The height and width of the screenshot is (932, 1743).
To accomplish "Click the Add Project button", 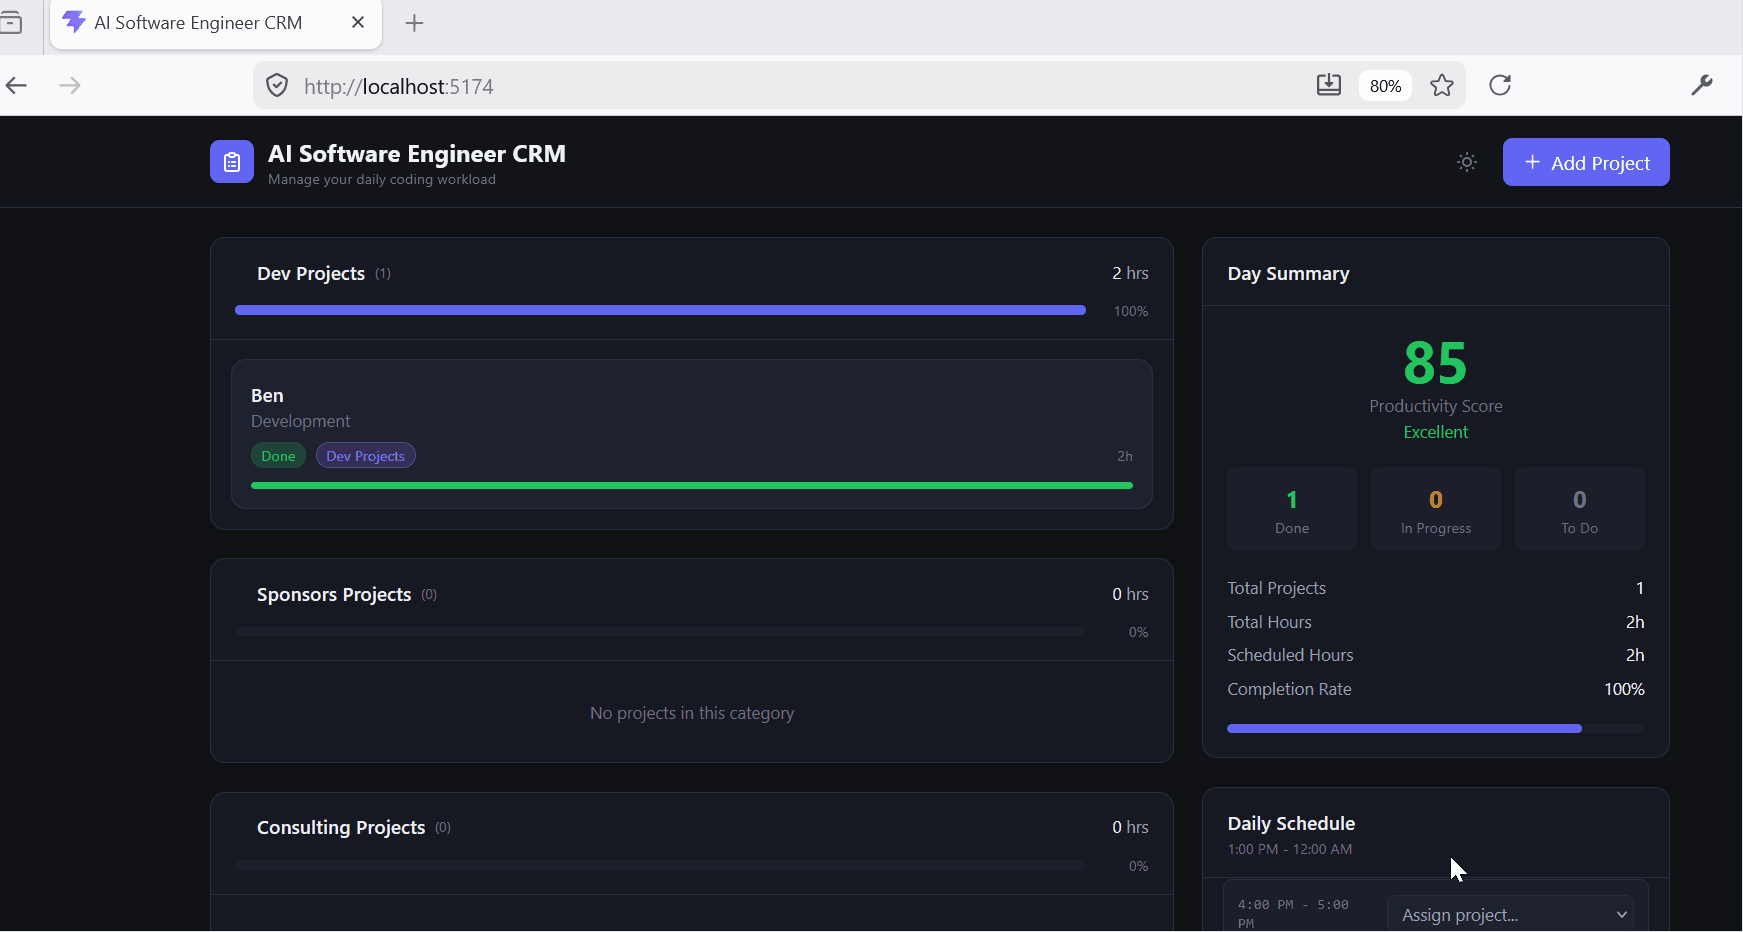I will pos(1585,162).
